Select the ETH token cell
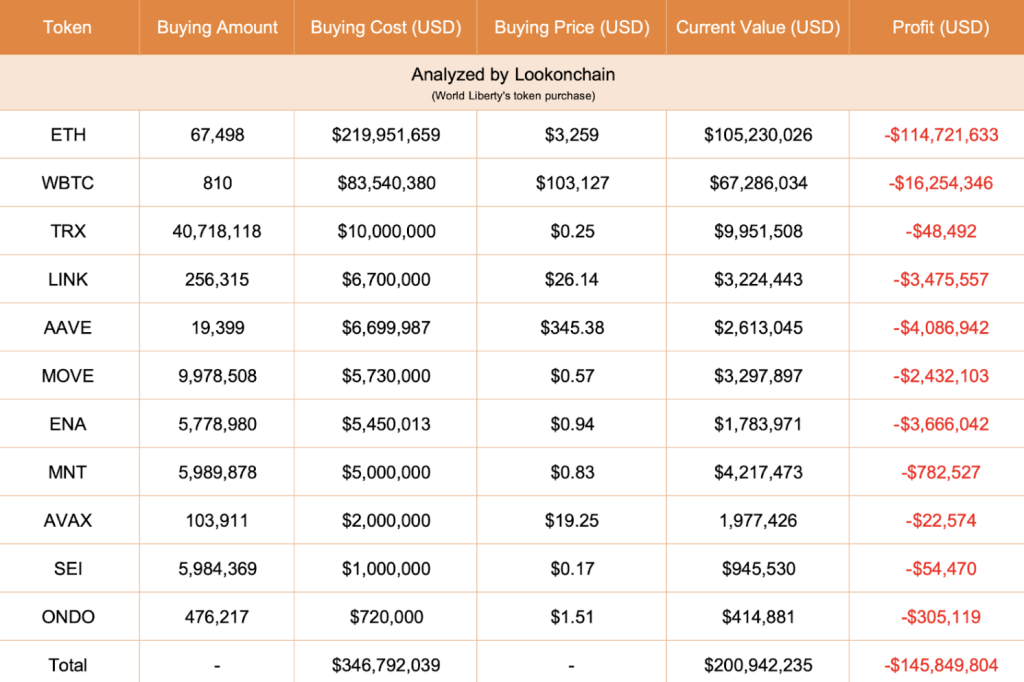The height and width of the screenshot is (682, 1024). coord(68,135)
